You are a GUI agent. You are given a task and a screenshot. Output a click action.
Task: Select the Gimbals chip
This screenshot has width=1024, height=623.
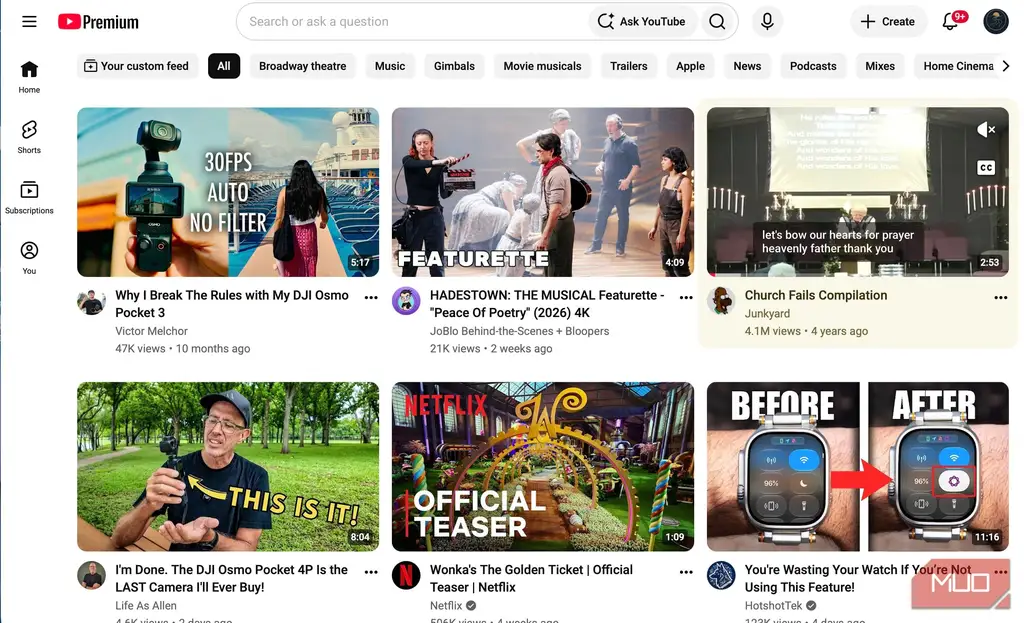455,66
